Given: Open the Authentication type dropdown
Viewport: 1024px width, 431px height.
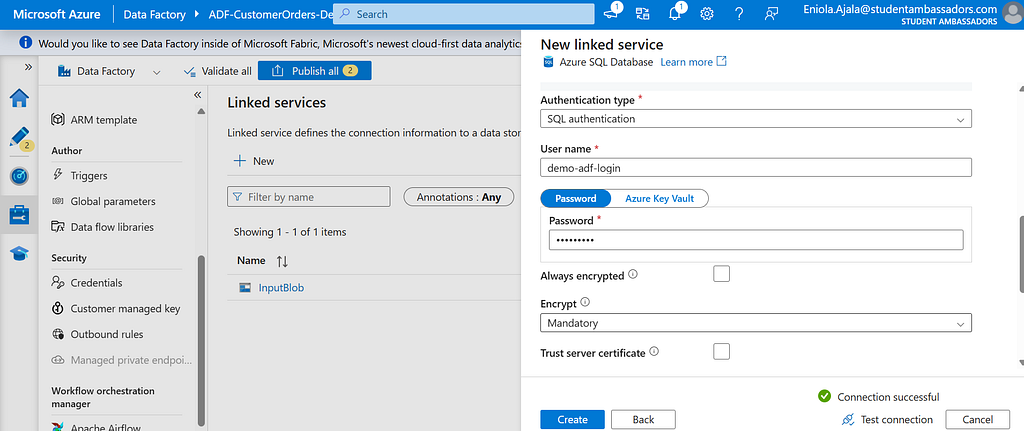Looking at the screenshot, I should [756, 119].
